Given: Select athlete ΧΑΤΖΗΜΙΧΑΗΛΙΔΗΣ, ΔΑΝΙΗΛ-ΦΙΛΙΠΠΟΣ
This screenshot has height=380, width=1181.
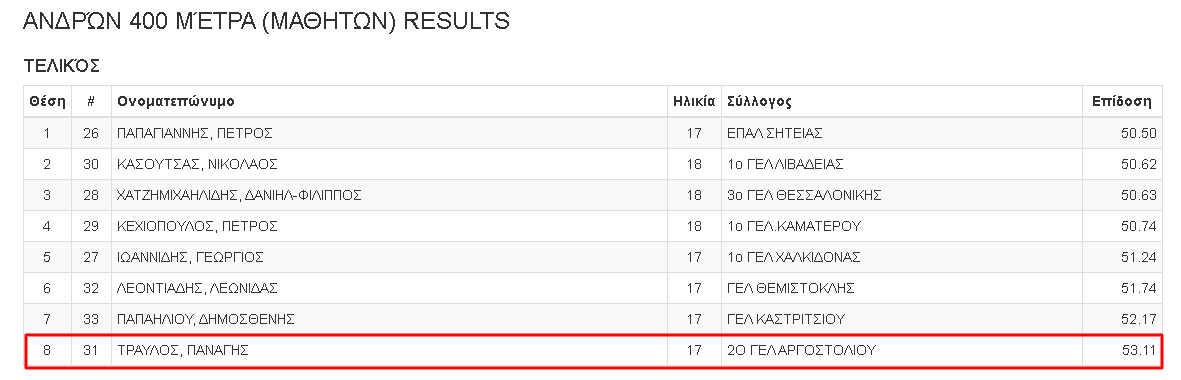Looking at the screenshot, I should pyautogui.click(x=239, y=196).
